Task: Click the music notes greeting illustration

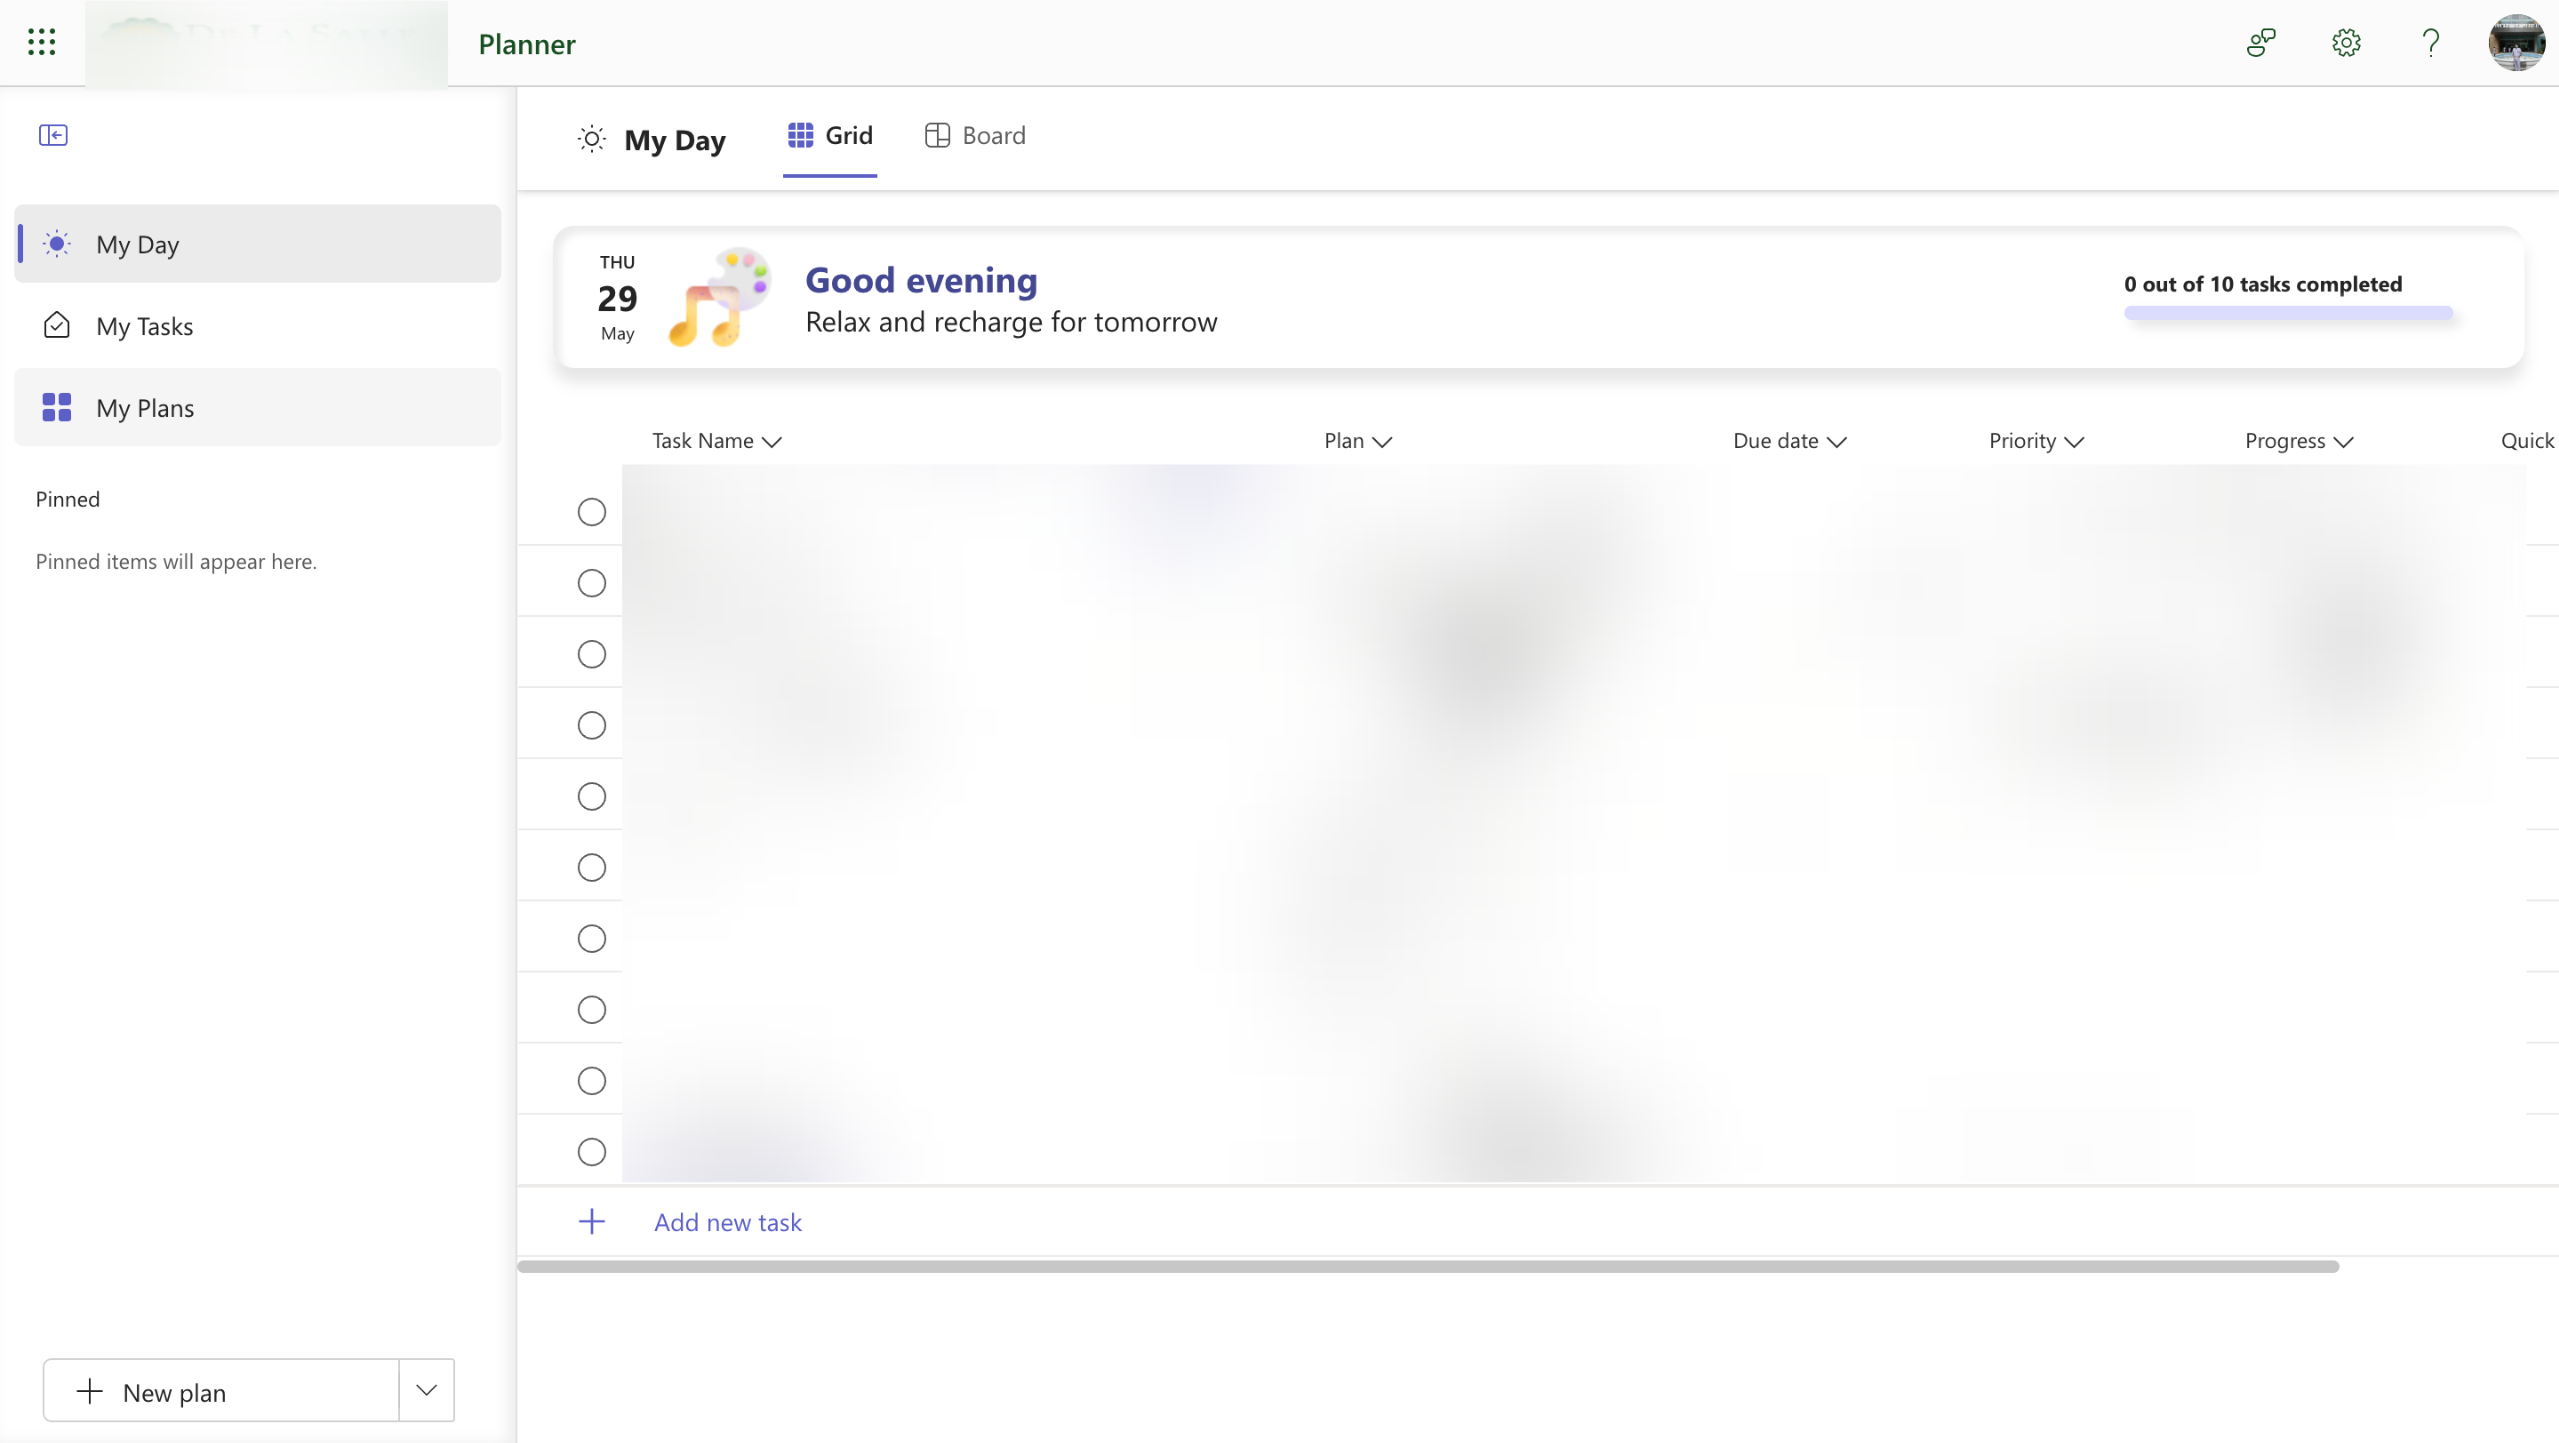Action: click(720, 298)
